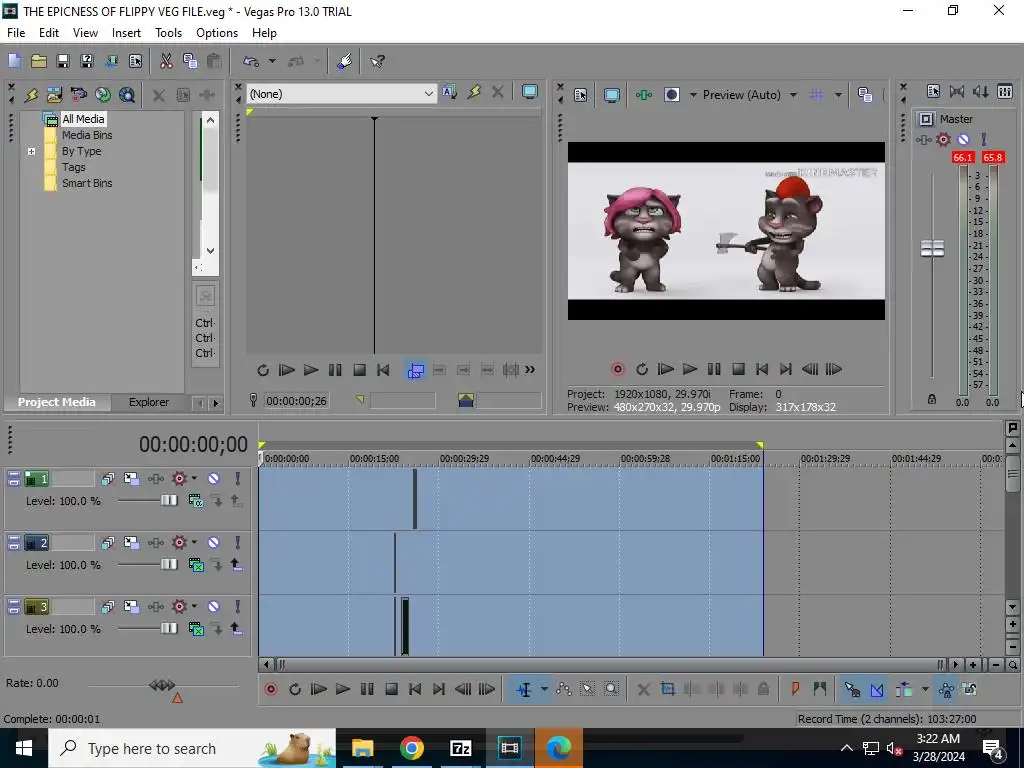
Task: Toggle the Master bus mute icon
Action: coord(963,139)
